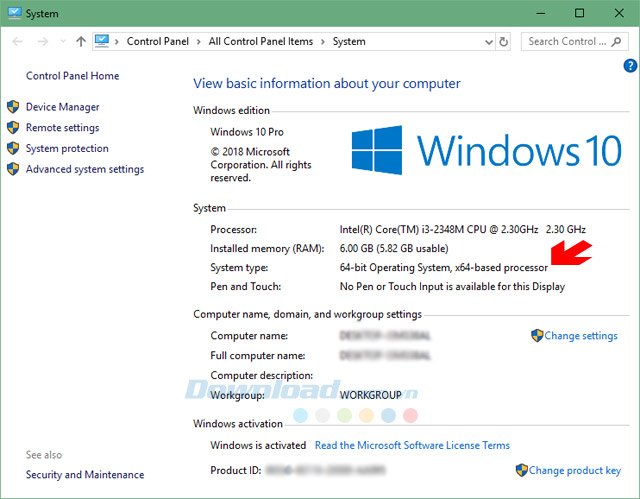Screen dimensions: 640x499
Task: Open recent locations dropdown beside navigation arrows
Action: 62,41
